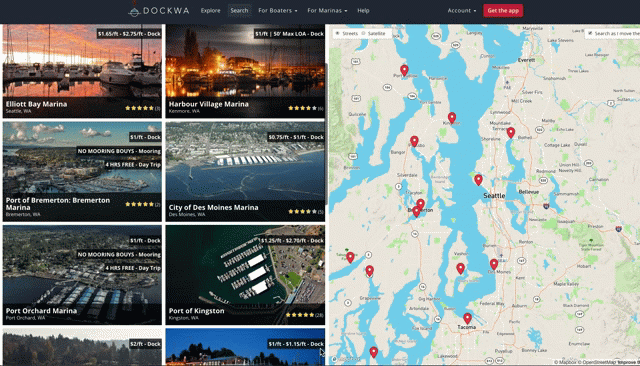The image size is (640, 366).
Task: Go to the Help page
Action: (x=363, y=11)
